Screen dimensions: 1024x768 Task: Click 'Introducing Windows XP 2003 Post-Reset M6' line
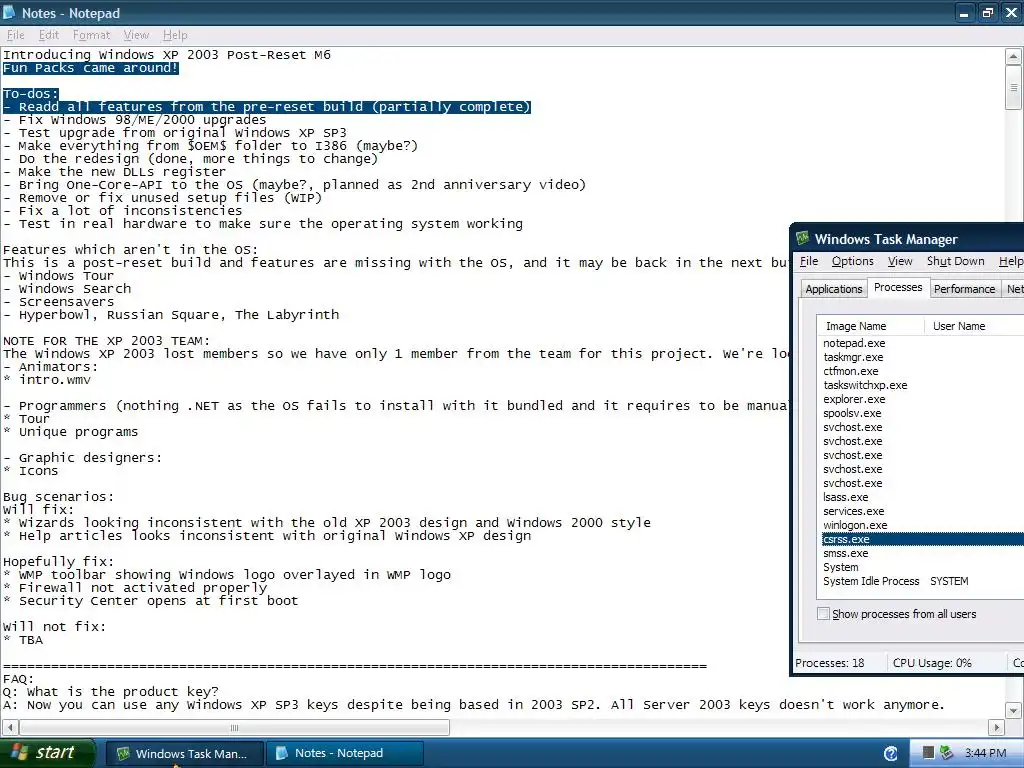[x=167, y=55]
